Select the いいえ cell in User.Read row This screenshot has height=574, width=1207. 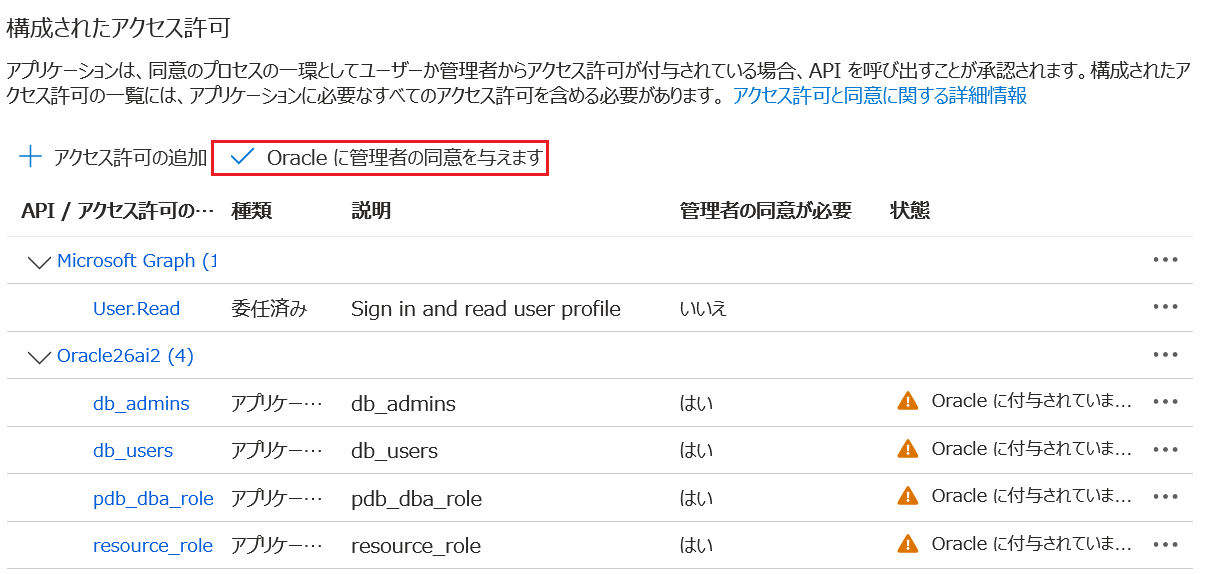(x=703, y=308)
